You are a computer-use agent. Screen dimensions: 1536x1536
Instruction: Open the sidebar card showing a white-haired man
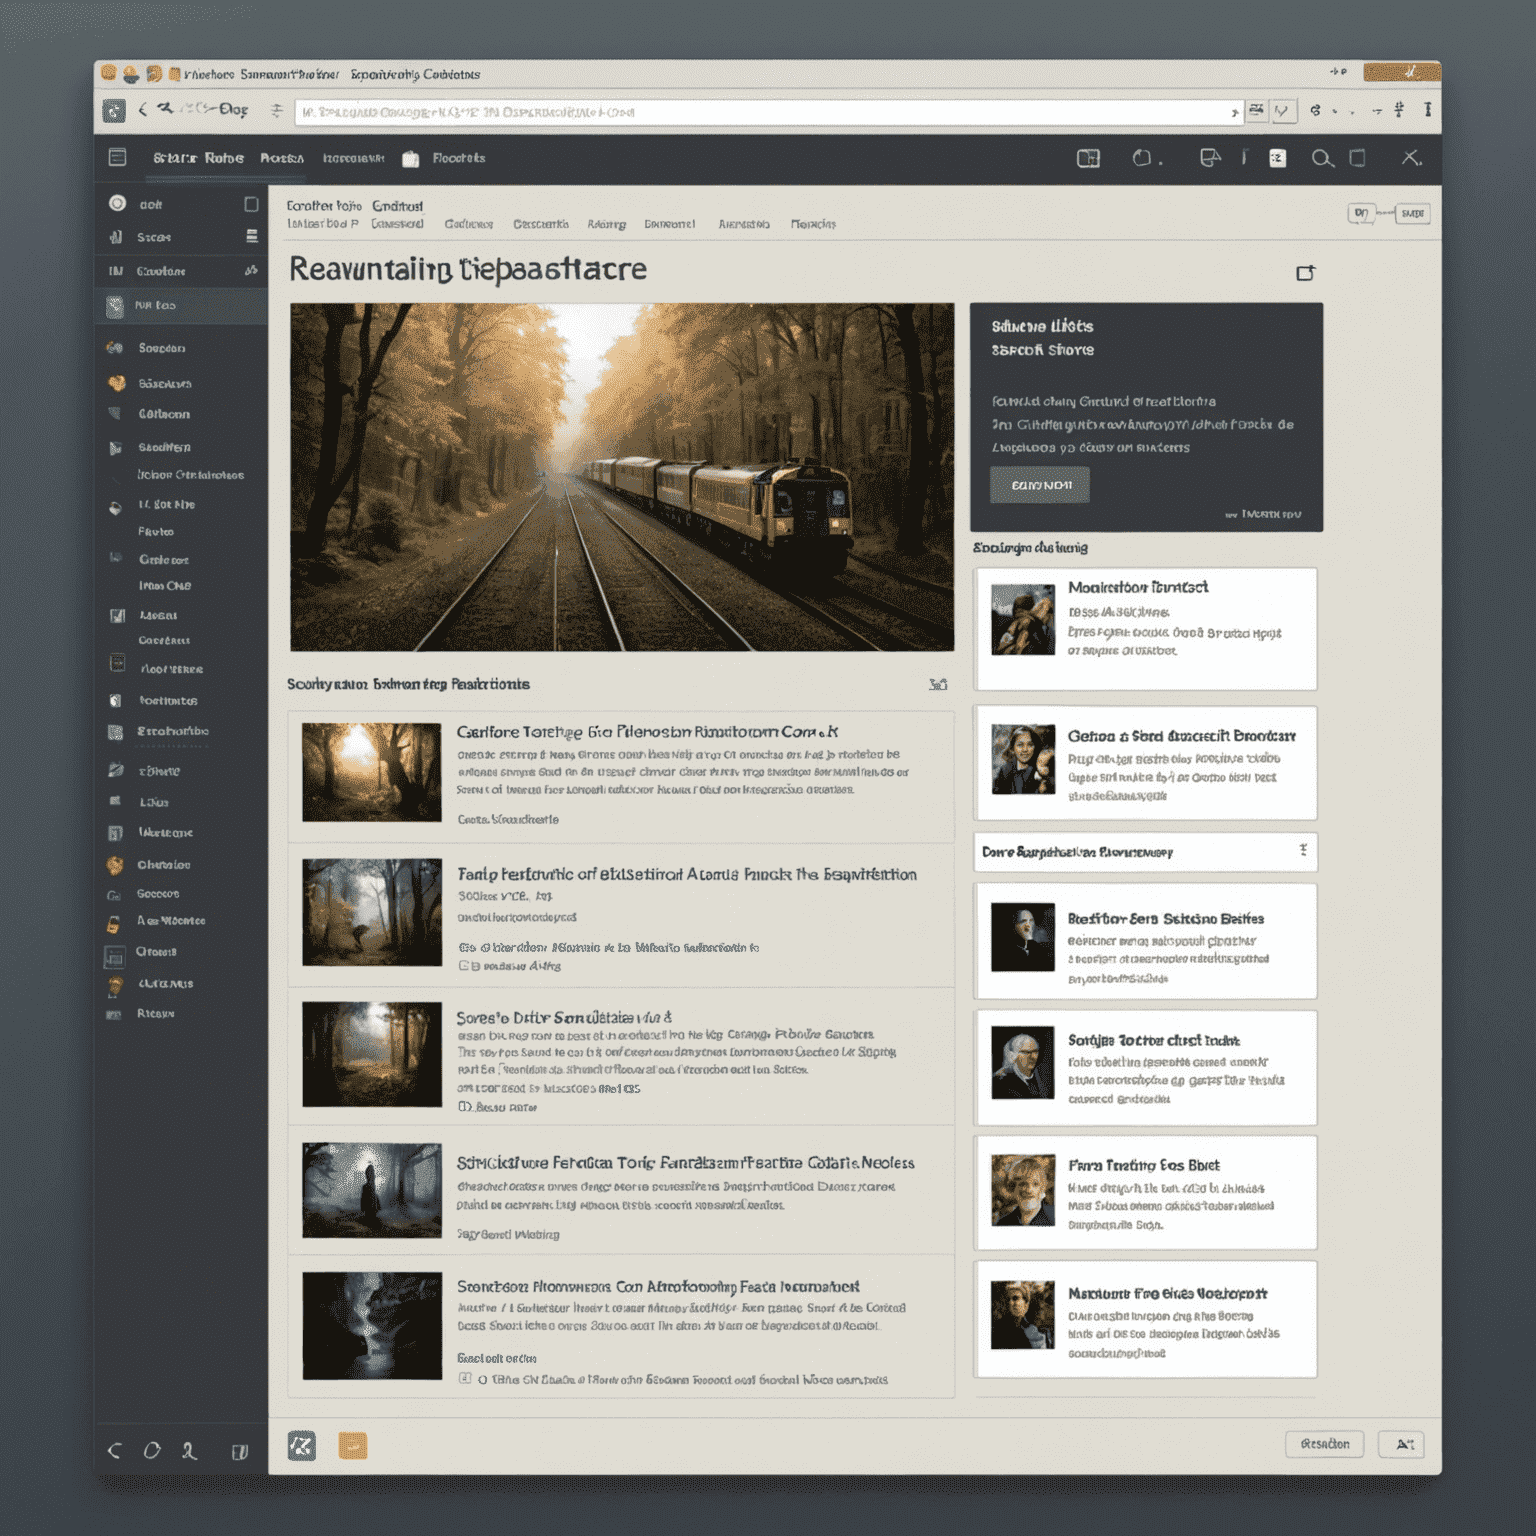pyautogui.click(x=1146, y=1068)
